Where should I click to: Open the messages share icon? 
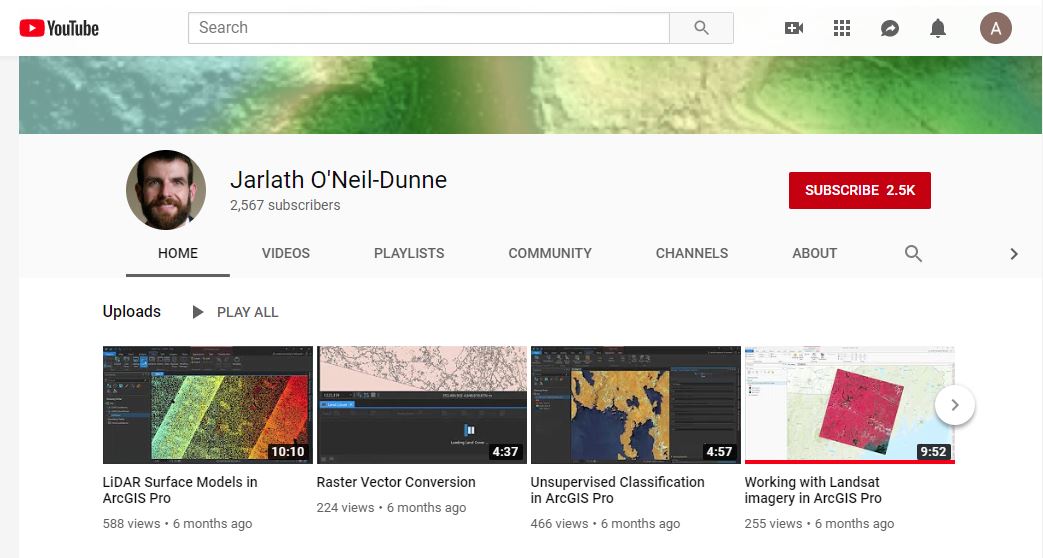(890, 28)
